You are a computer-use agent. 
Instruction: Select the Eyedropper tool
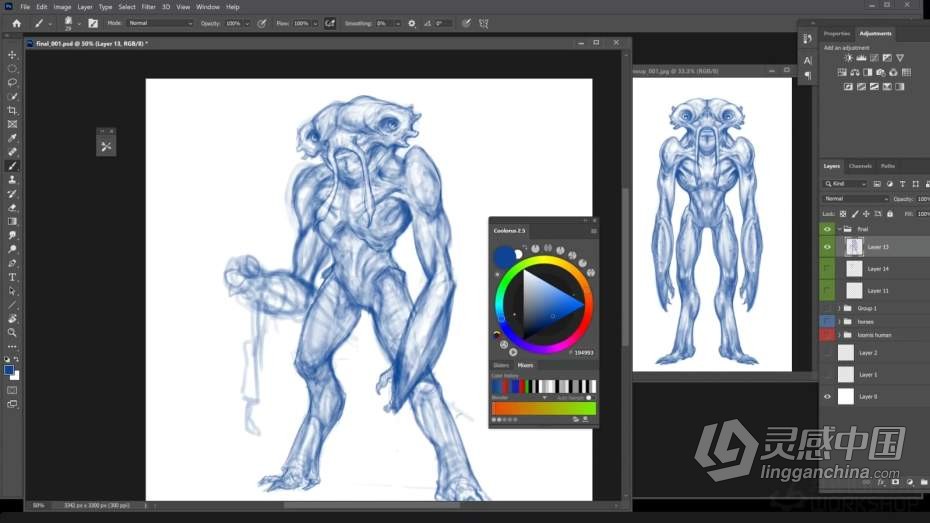[12, 138]
